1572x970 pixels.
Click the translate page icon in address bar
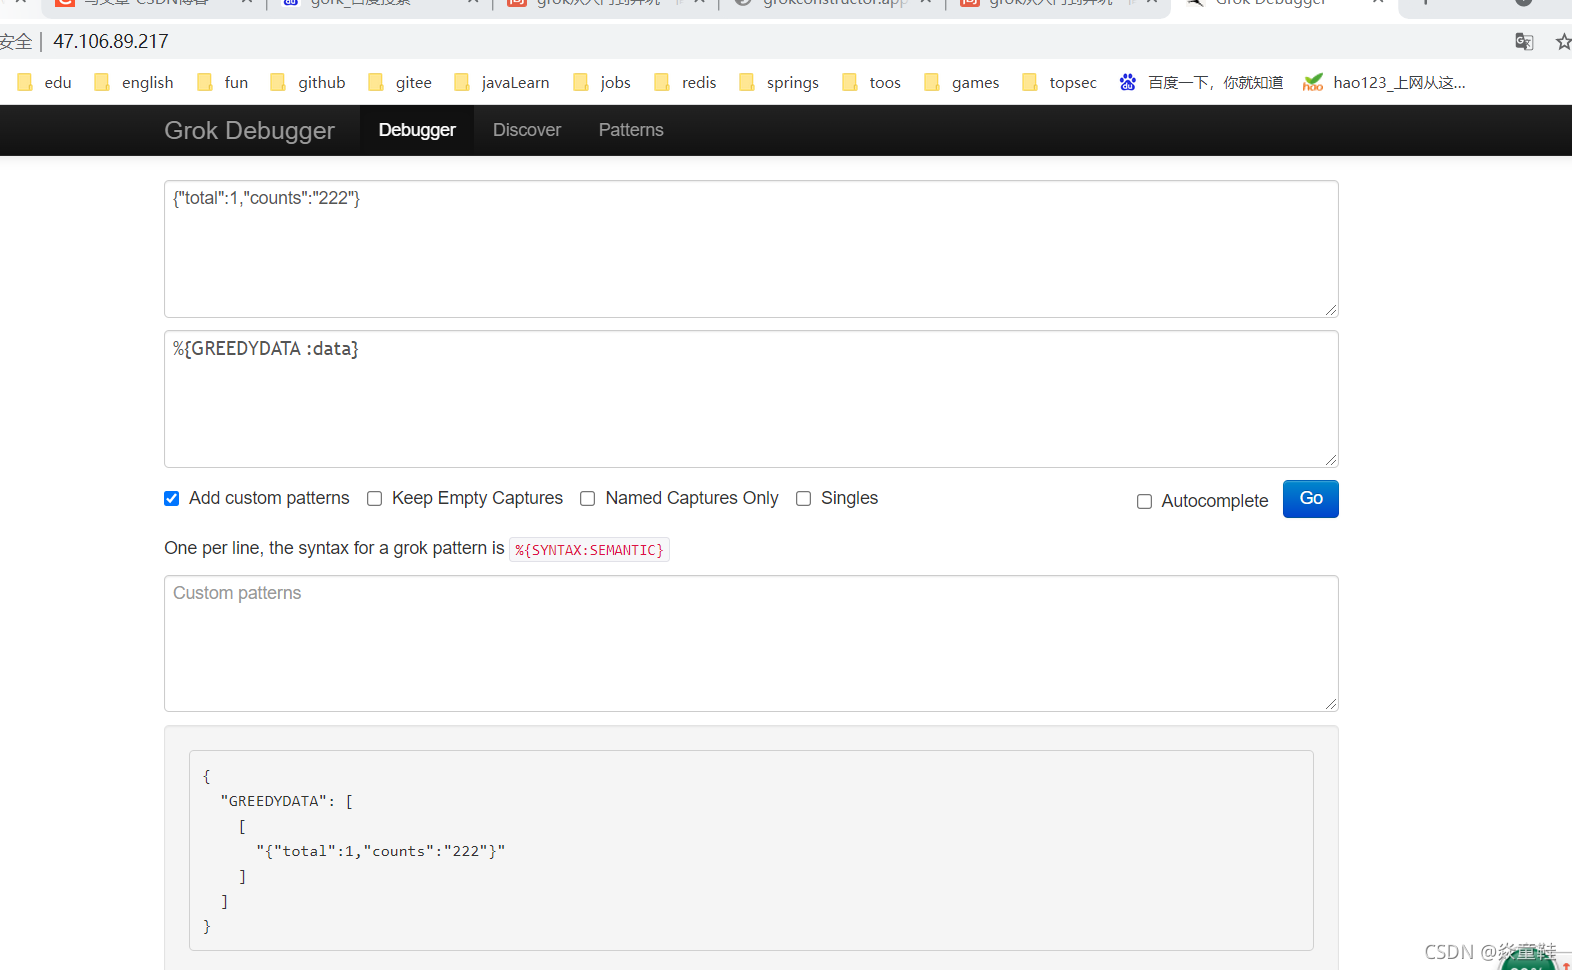click(x=1524, y=41)
